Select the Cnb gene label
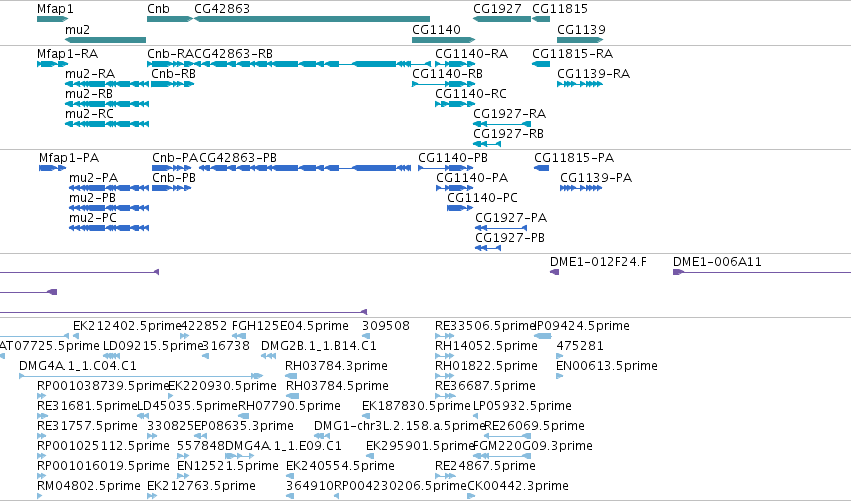851x501 pixels. tap(158, 9)
